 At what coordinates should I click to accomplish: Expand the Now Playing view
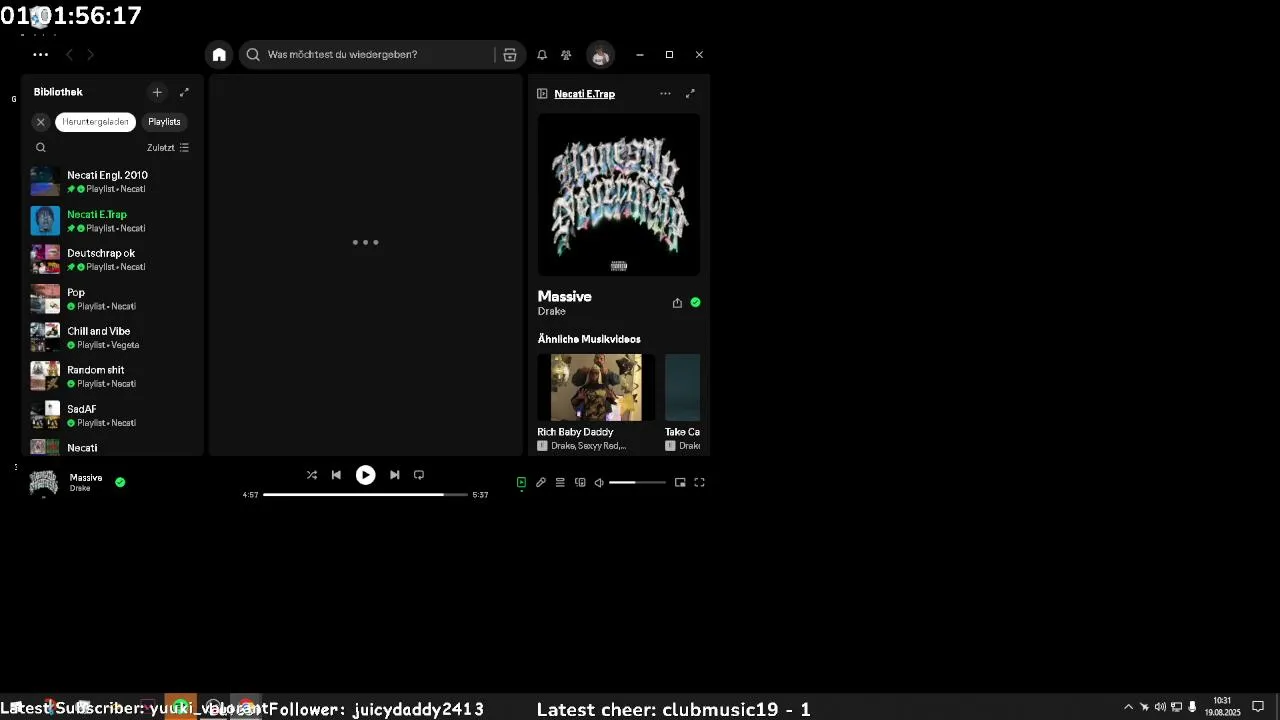point(690,93)
